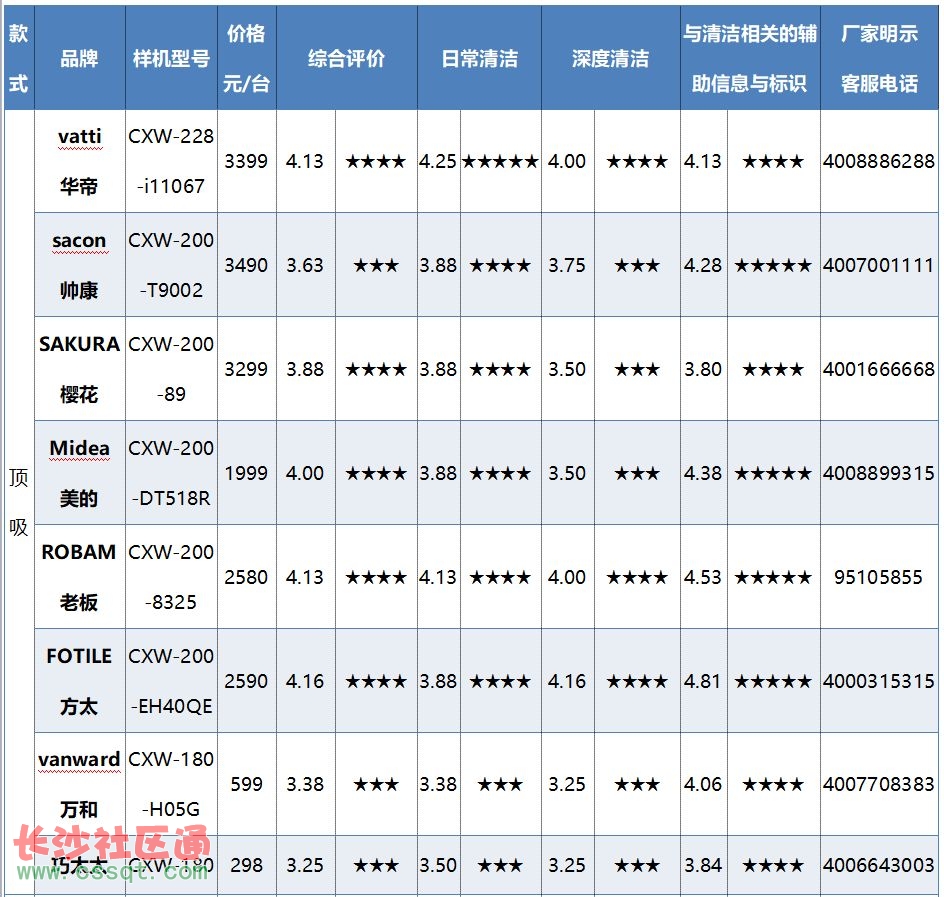Image resolution: width=944 pixels, height=897 pixels.
Task: Click sacon deep cleaning score 3.75
Action: [567, 265]
